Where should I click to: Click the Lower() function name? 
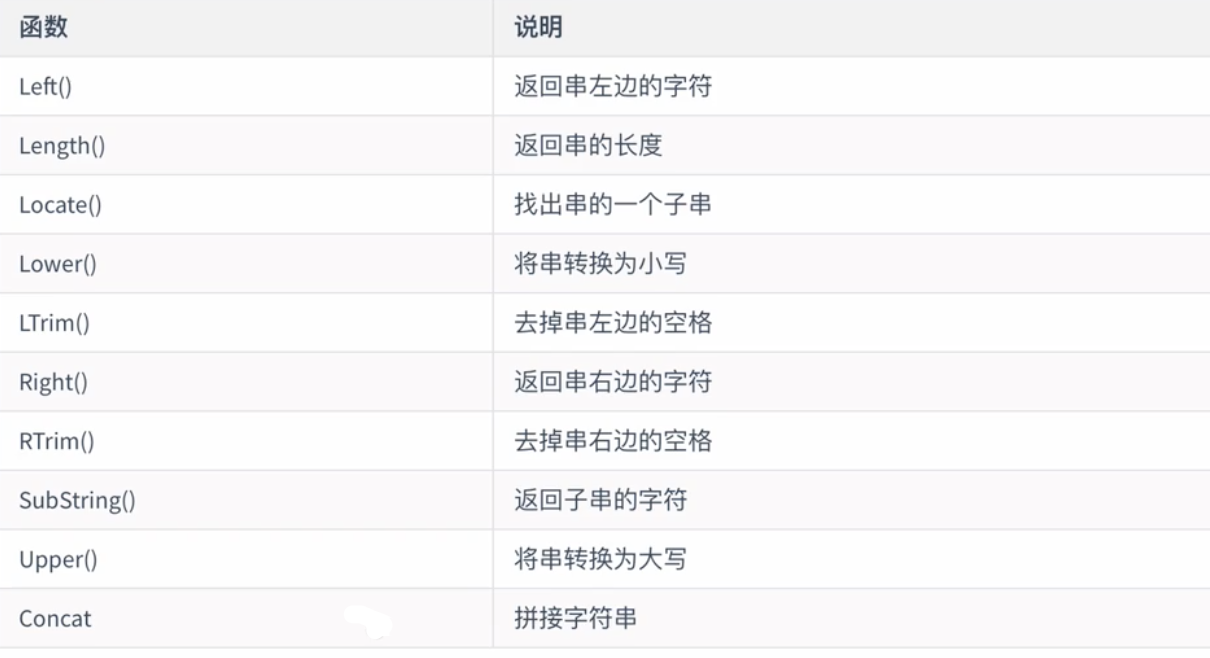pyautogui.click(x=58, y=264)
